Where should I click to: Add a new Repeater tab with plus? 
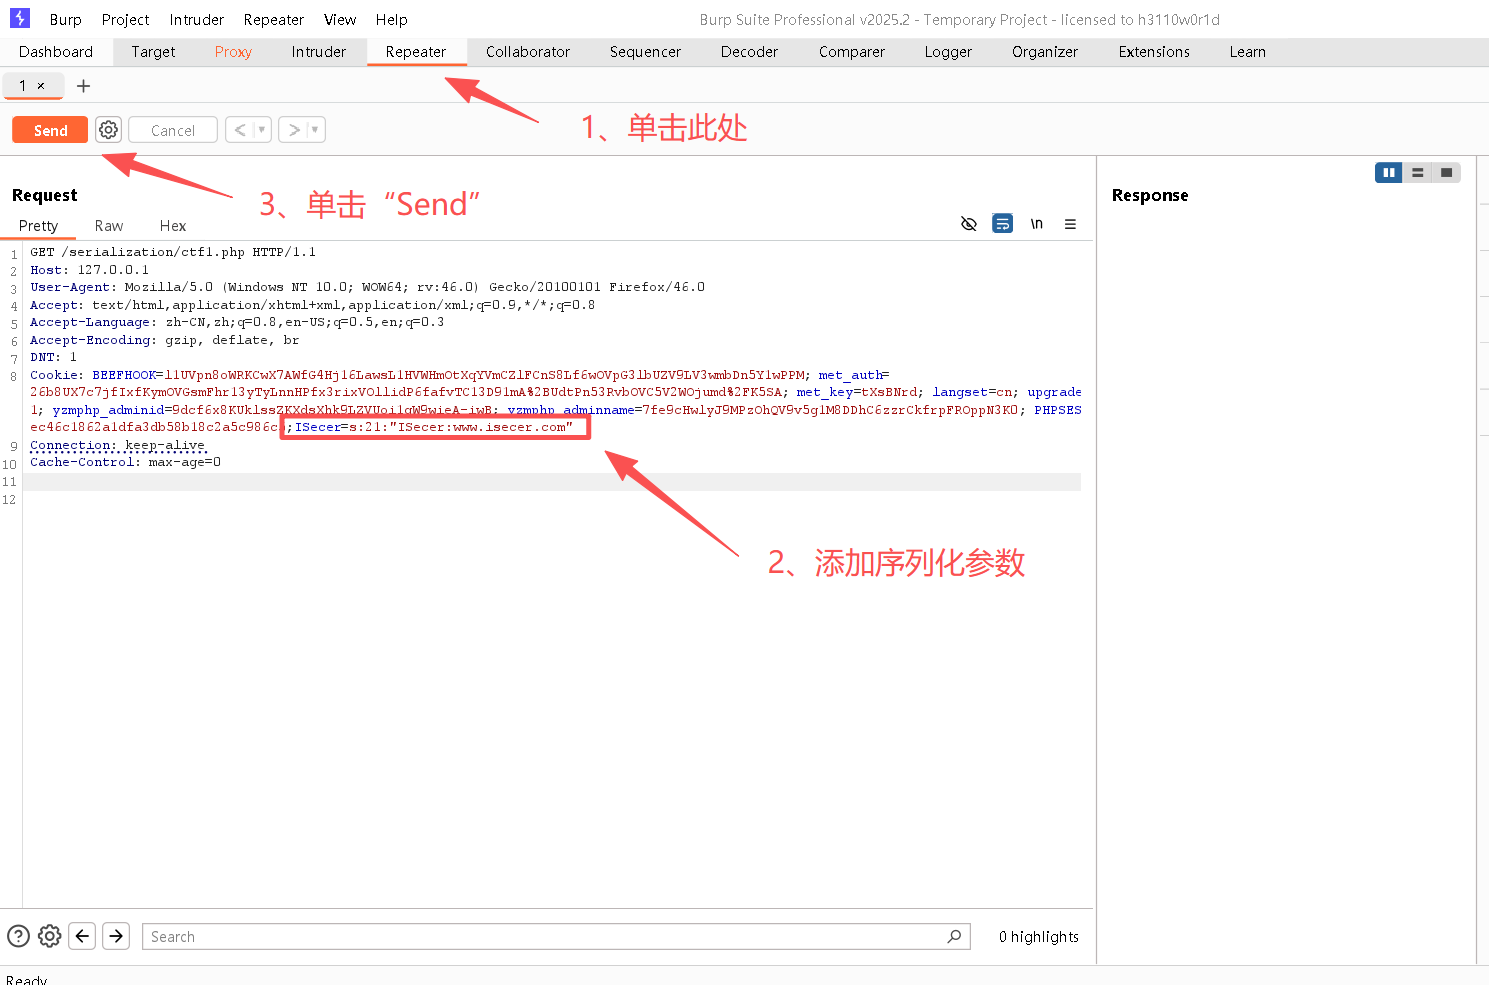click(84, 86)
